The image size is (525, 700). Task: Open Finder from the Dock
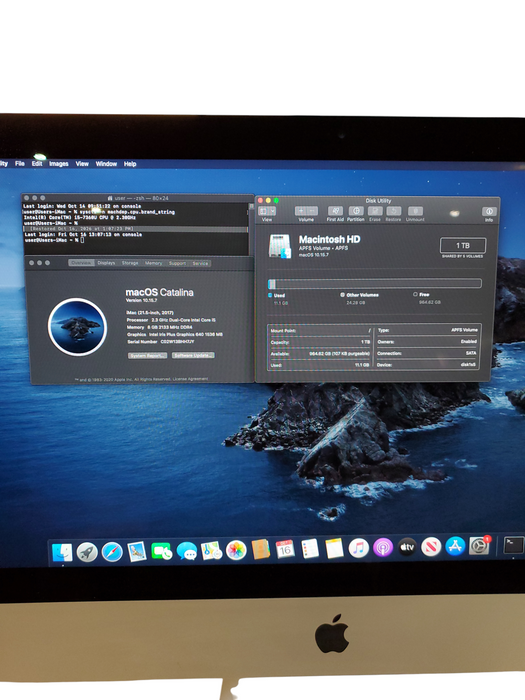pyautogui.click(x=62, y=552)
